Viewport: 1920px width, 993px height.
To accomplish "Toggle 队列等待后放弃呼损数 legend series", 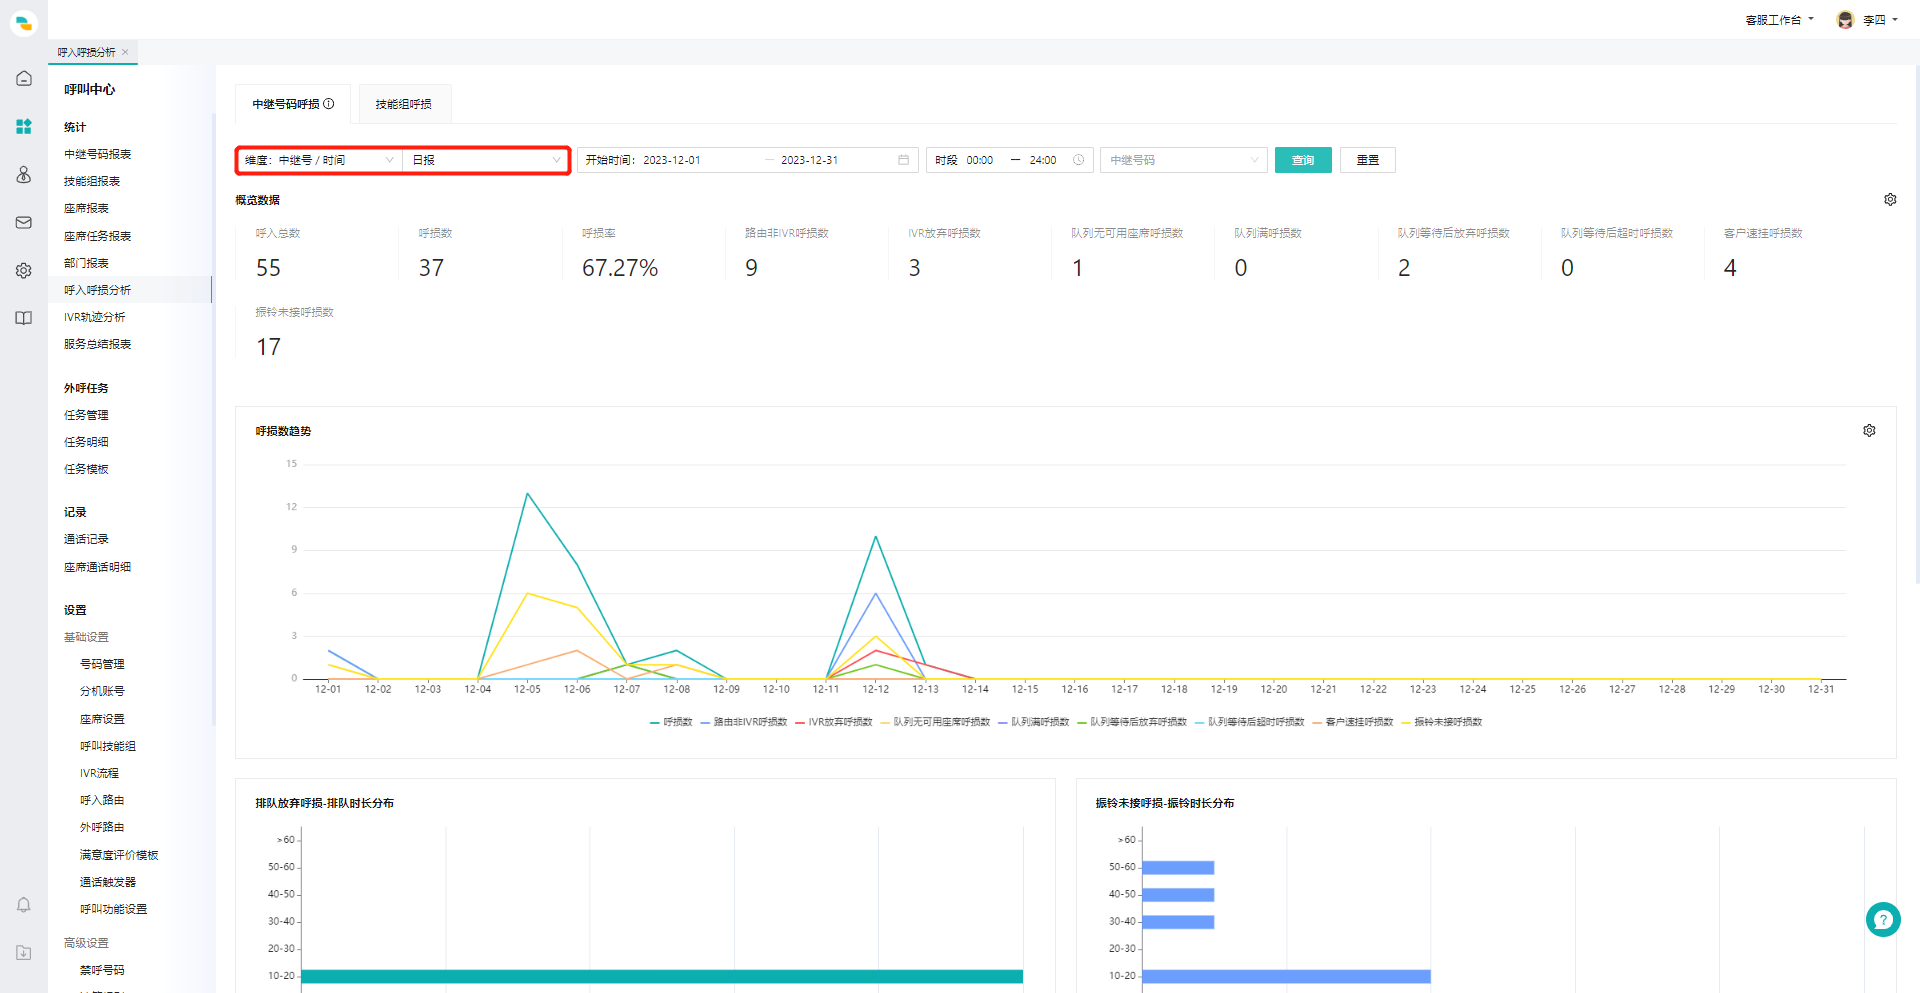I will click(1132, 722).
